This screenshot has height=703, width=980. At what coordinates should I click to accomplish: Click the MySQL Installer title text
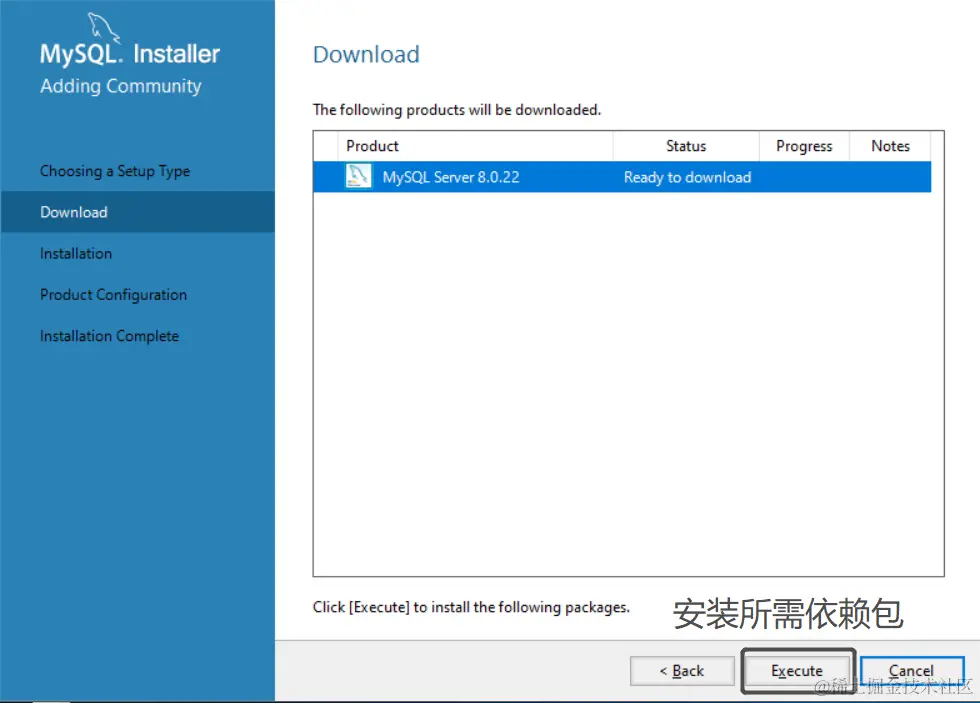130,54
